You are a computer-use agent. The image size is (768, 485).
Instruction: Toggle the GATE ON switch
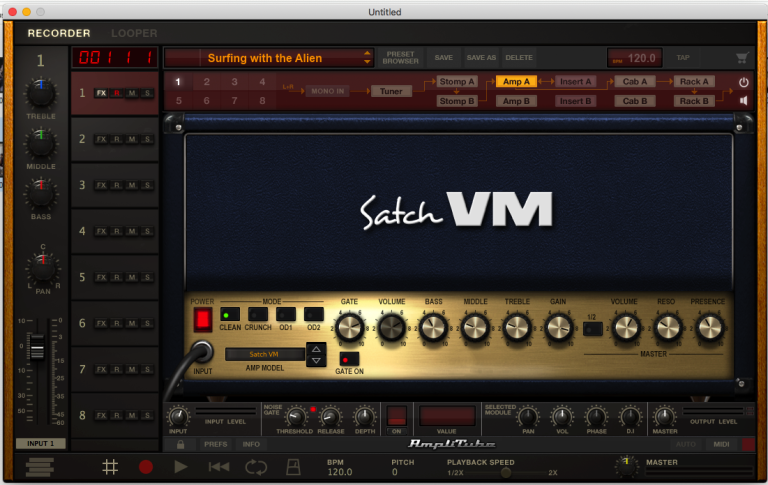349,360
